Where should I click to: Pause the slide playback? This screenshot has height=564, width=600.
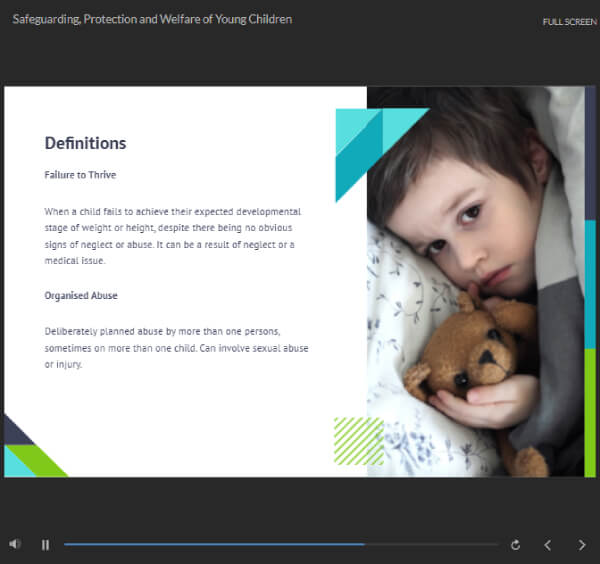(45, 545)
